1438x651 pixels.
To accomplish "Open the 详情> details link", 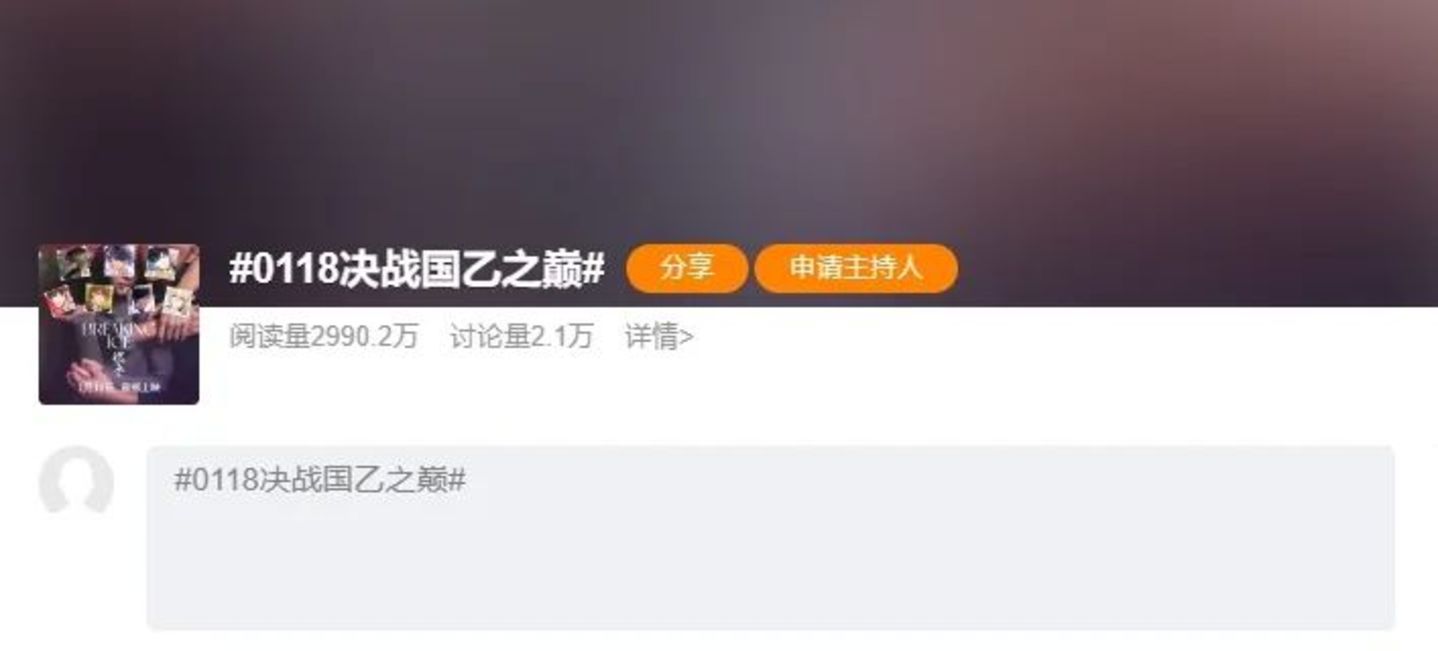I will click(x=659, y=337).
